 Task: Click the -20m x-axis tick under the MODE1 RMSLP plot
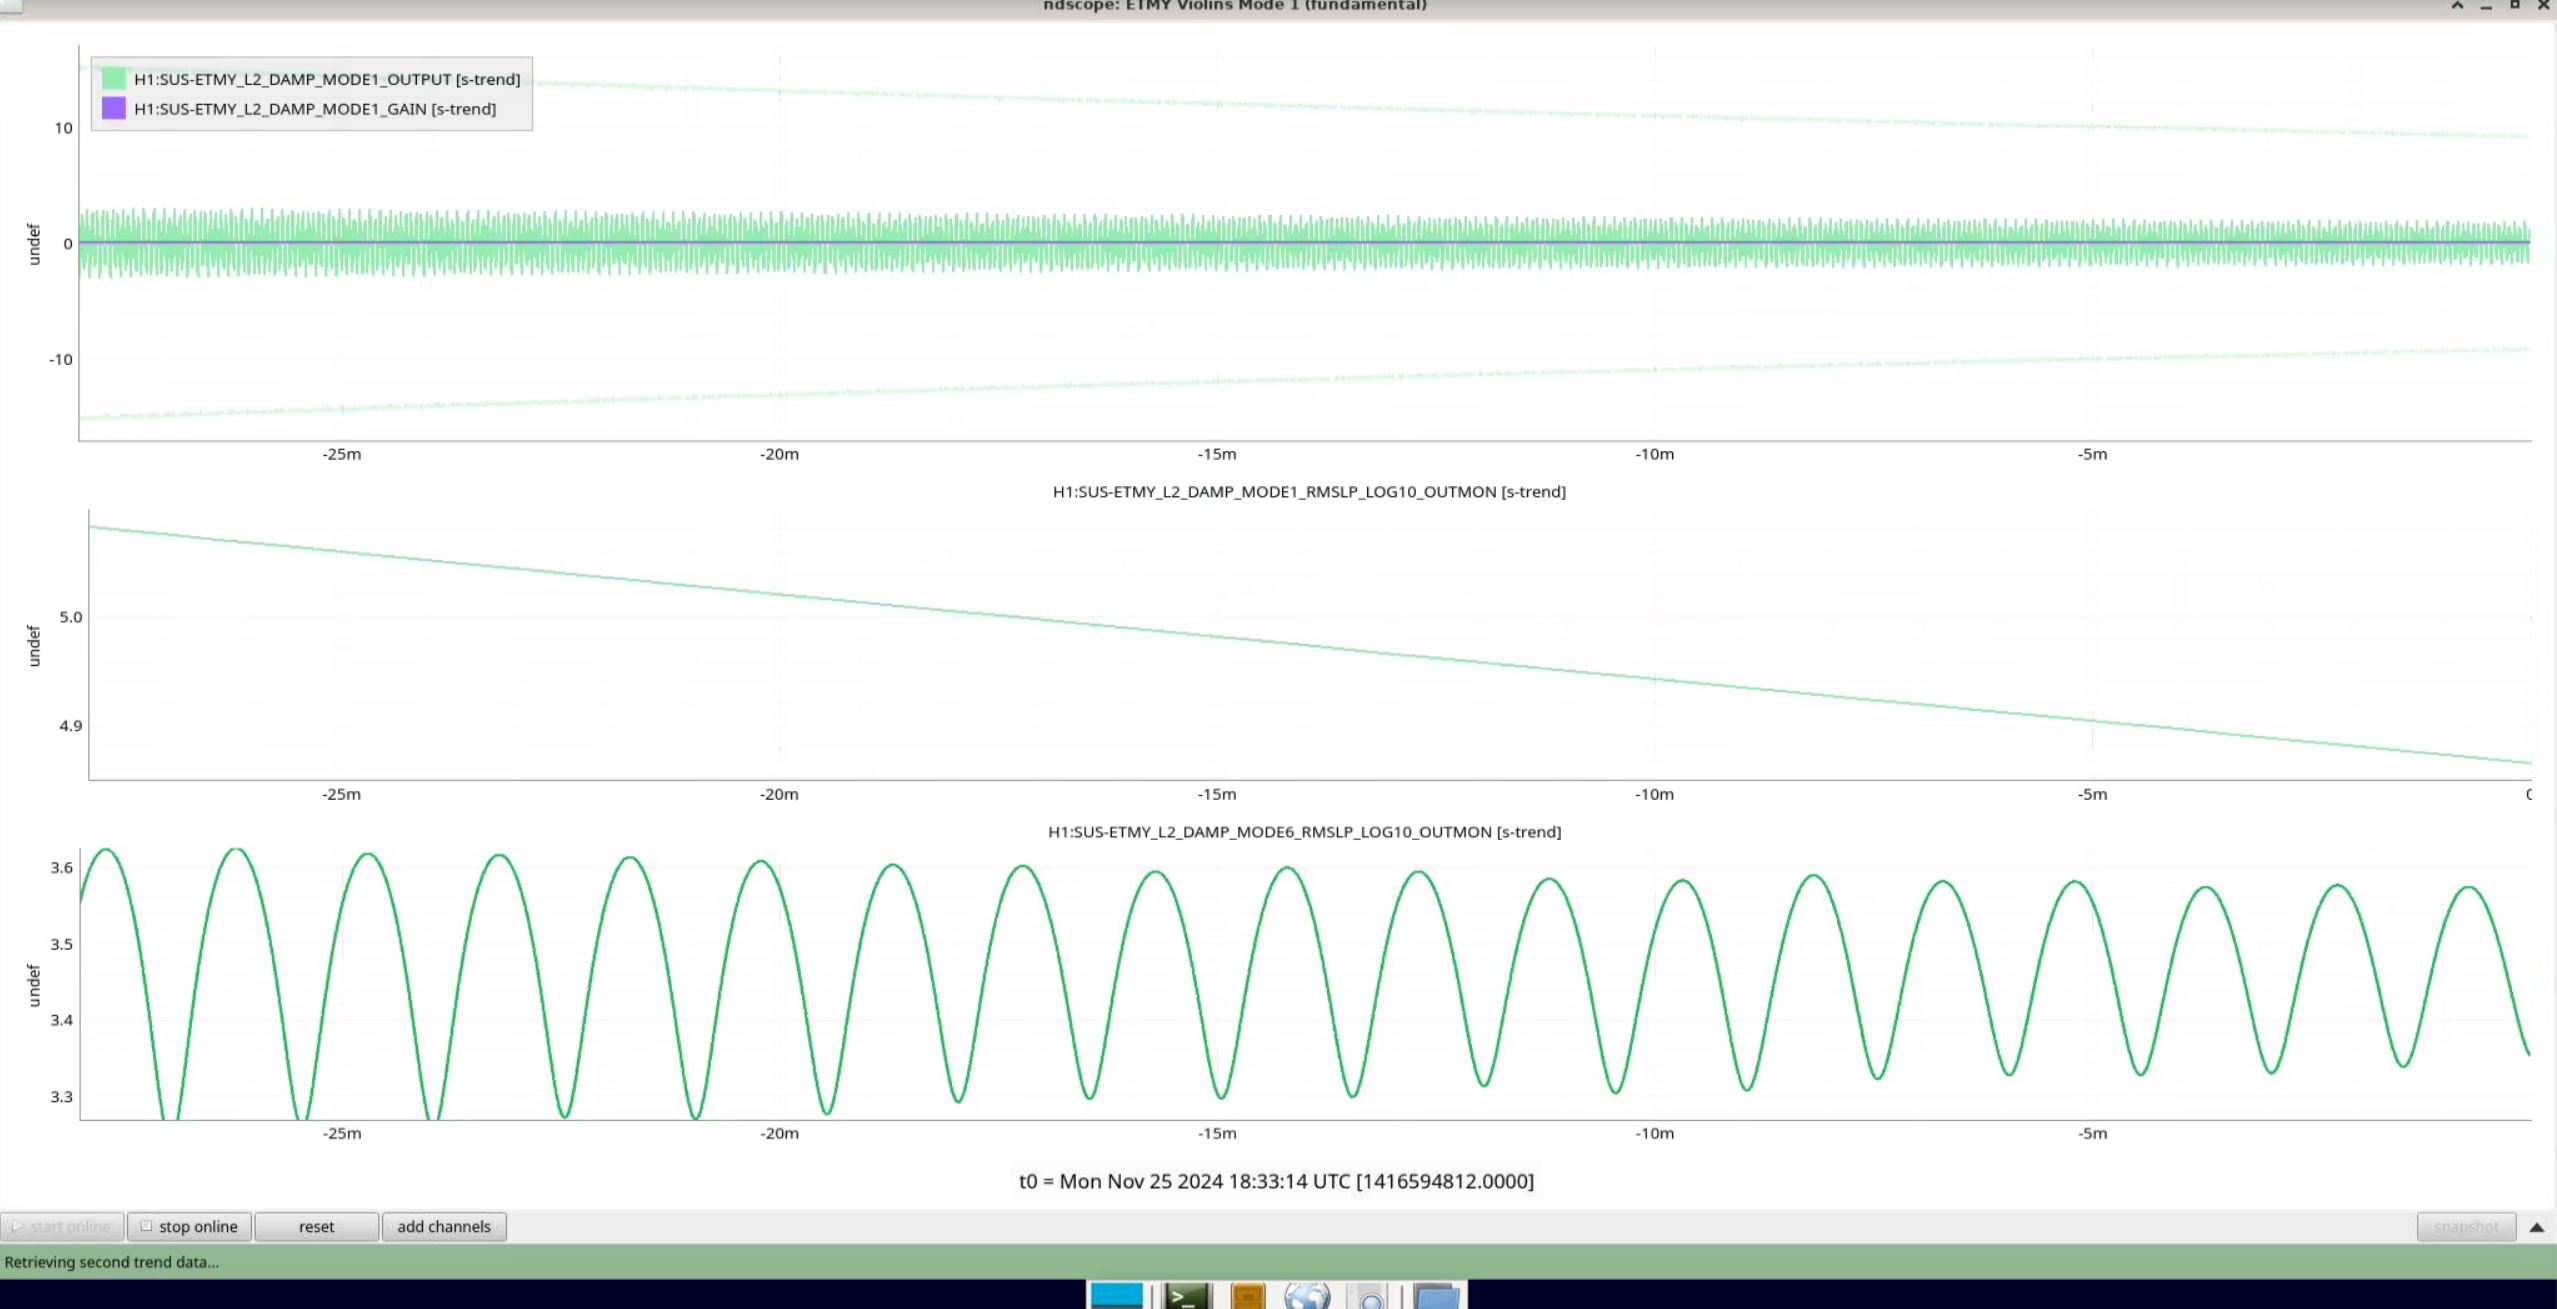point(779,794)
